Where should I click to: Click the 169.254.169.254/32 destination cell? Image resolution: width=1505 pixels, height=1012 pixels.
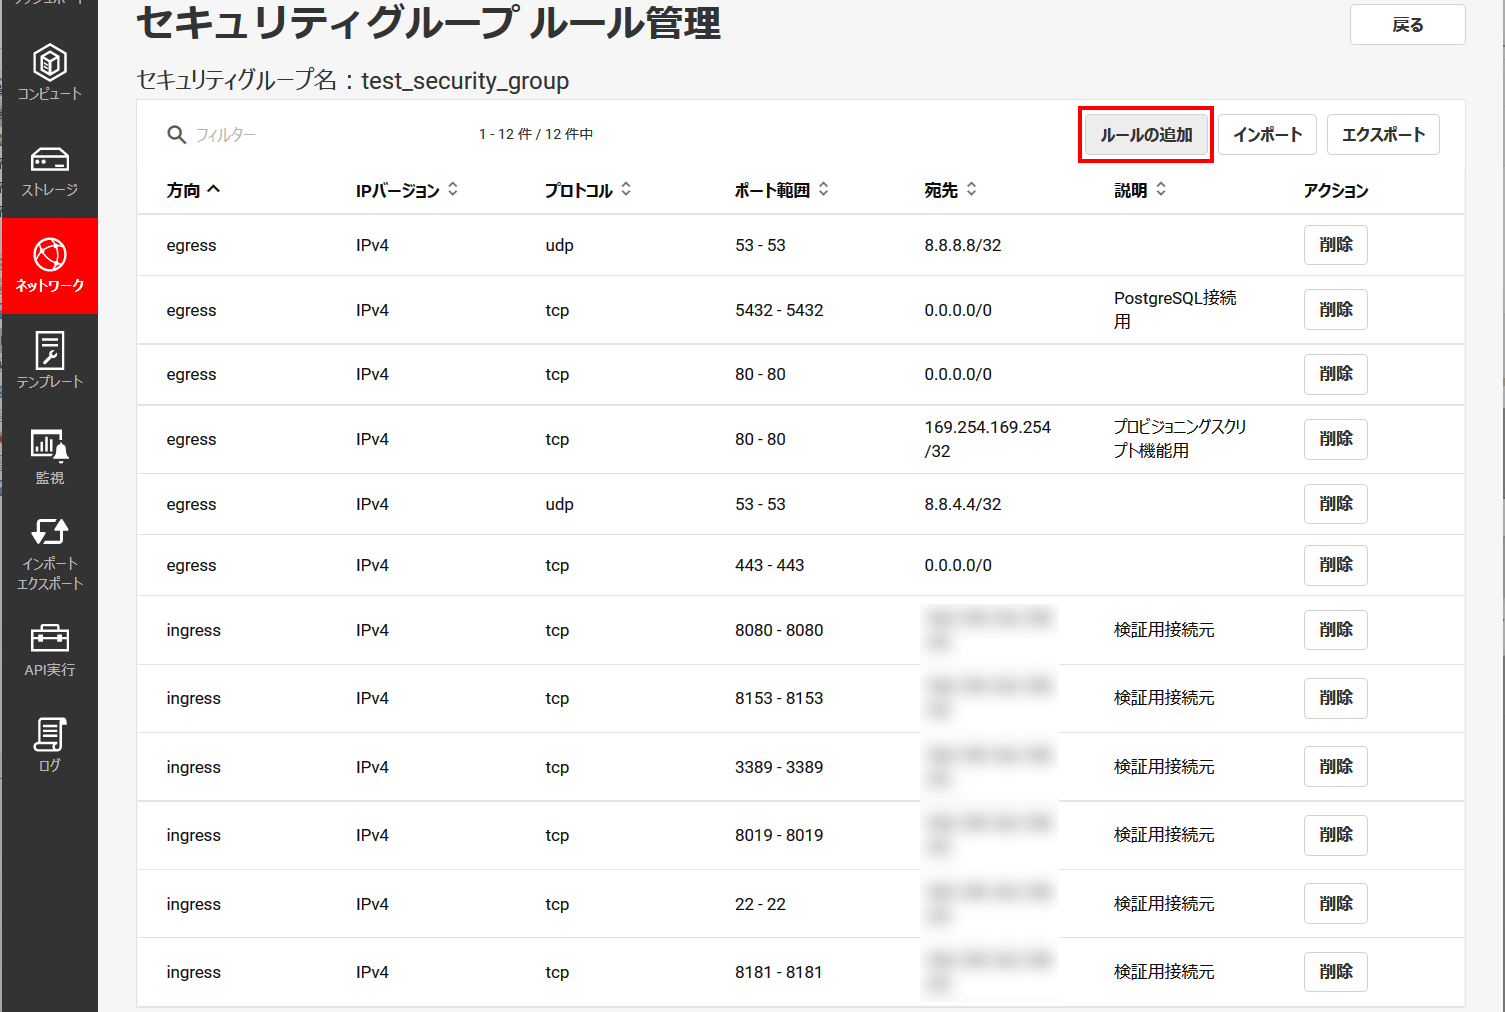pos(988,439)
